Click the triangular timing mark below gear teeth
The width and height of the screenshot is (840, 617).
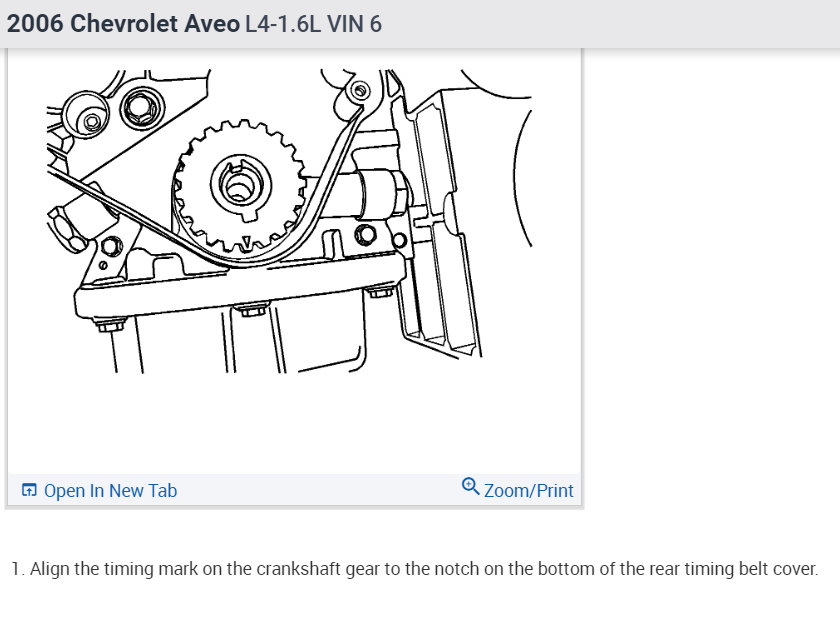pyautogui.click(x=245, y=243)
